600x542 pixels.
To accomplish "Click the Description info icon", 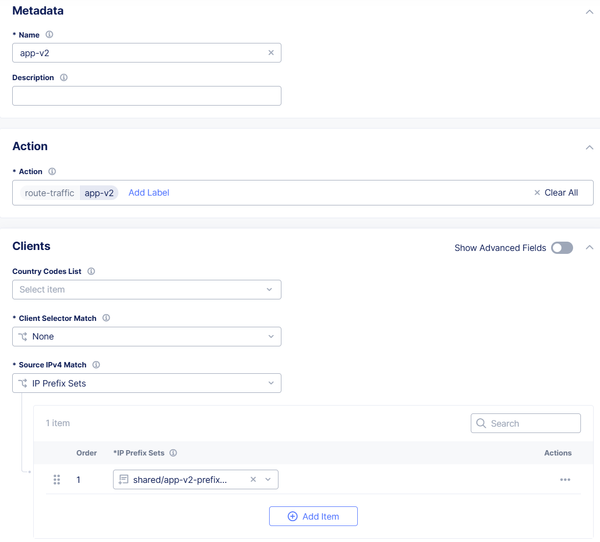I will click(64, 77).
